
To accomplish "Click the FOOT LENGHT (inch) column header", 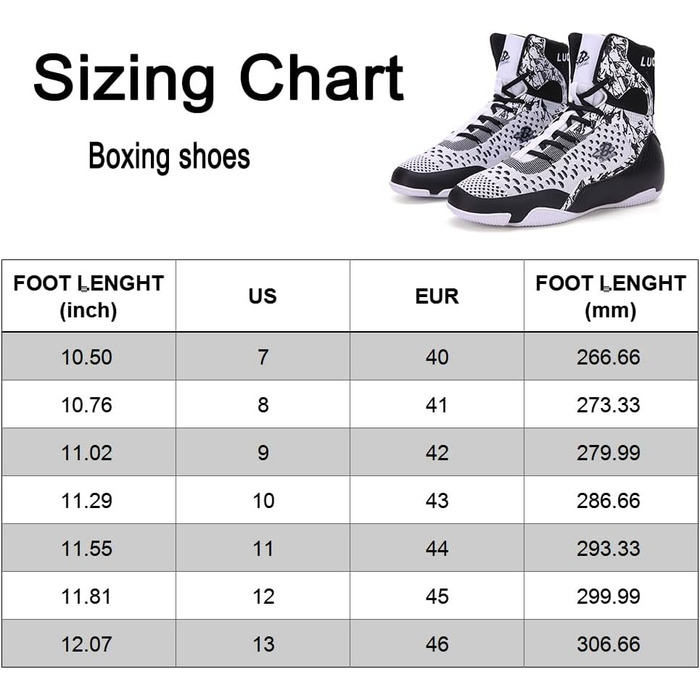I will click(x=88, y=296).
